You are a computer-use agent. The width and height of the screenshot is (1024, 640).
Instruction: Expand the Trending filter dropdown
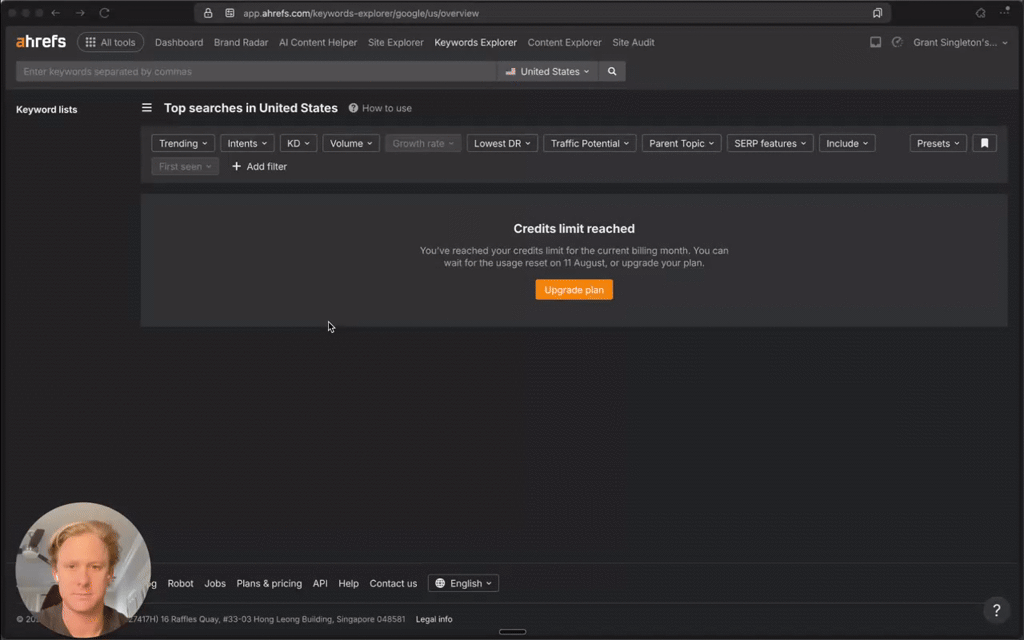183,144
